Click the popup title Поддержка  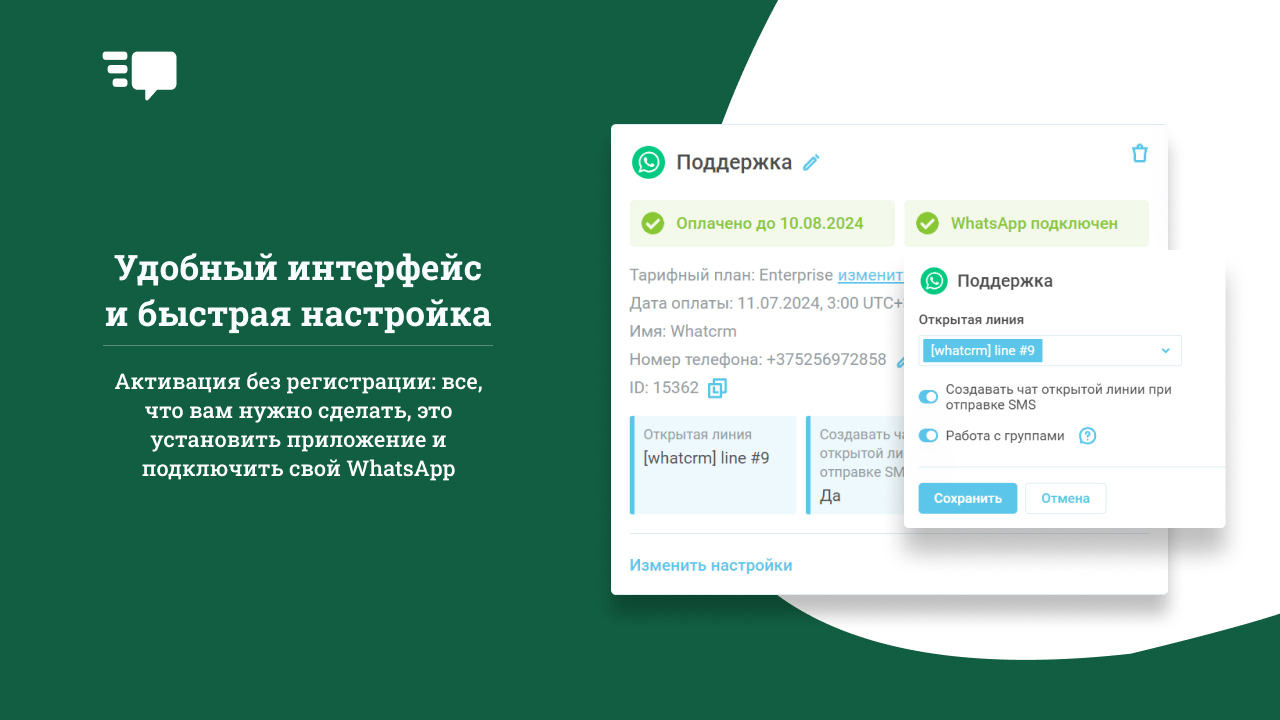[x=1005, y=281]
